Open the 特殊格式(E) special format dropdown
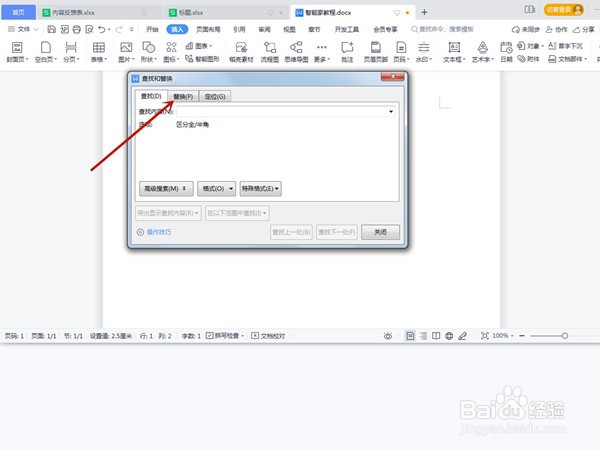Image resolution: width=600 pixels, height=450 pixels. coord(260,189)
